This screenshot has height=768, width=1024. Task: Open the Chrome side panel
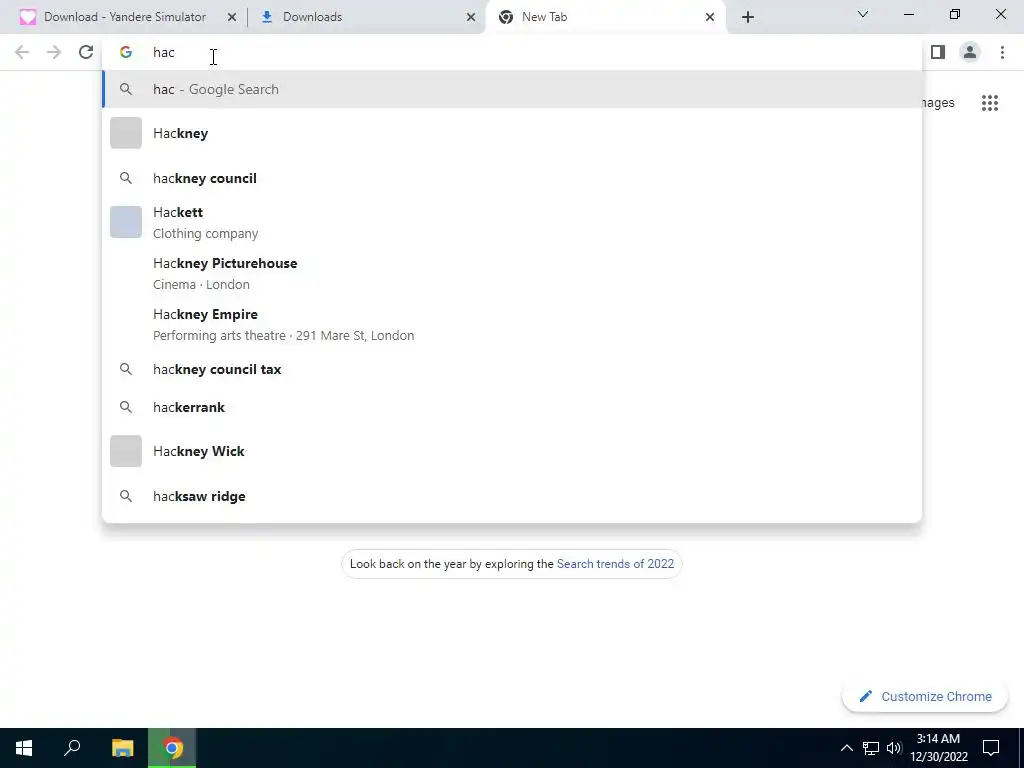click(x=938, y=52)
